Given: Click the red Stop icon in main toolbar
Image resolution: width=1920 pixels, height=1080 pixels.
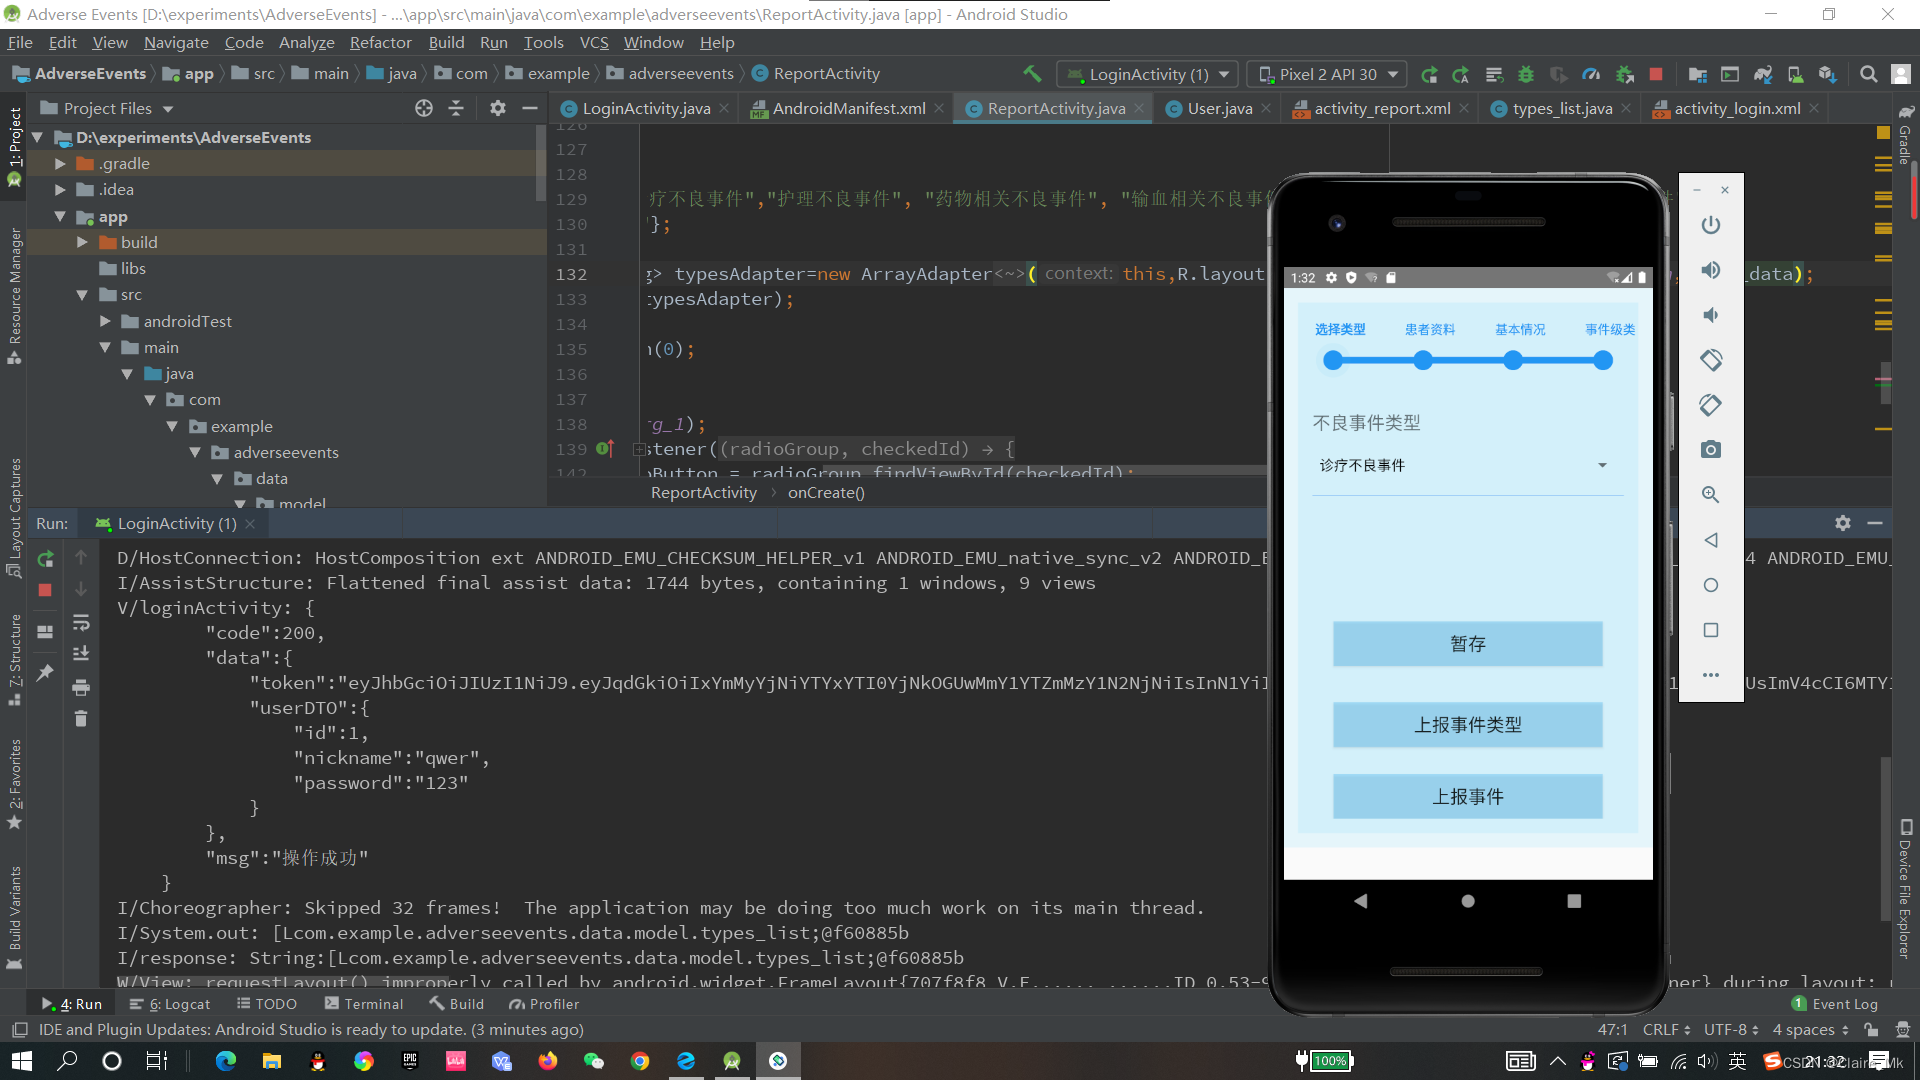Looking at the screenshot, I should click(x=1656, y=74).
